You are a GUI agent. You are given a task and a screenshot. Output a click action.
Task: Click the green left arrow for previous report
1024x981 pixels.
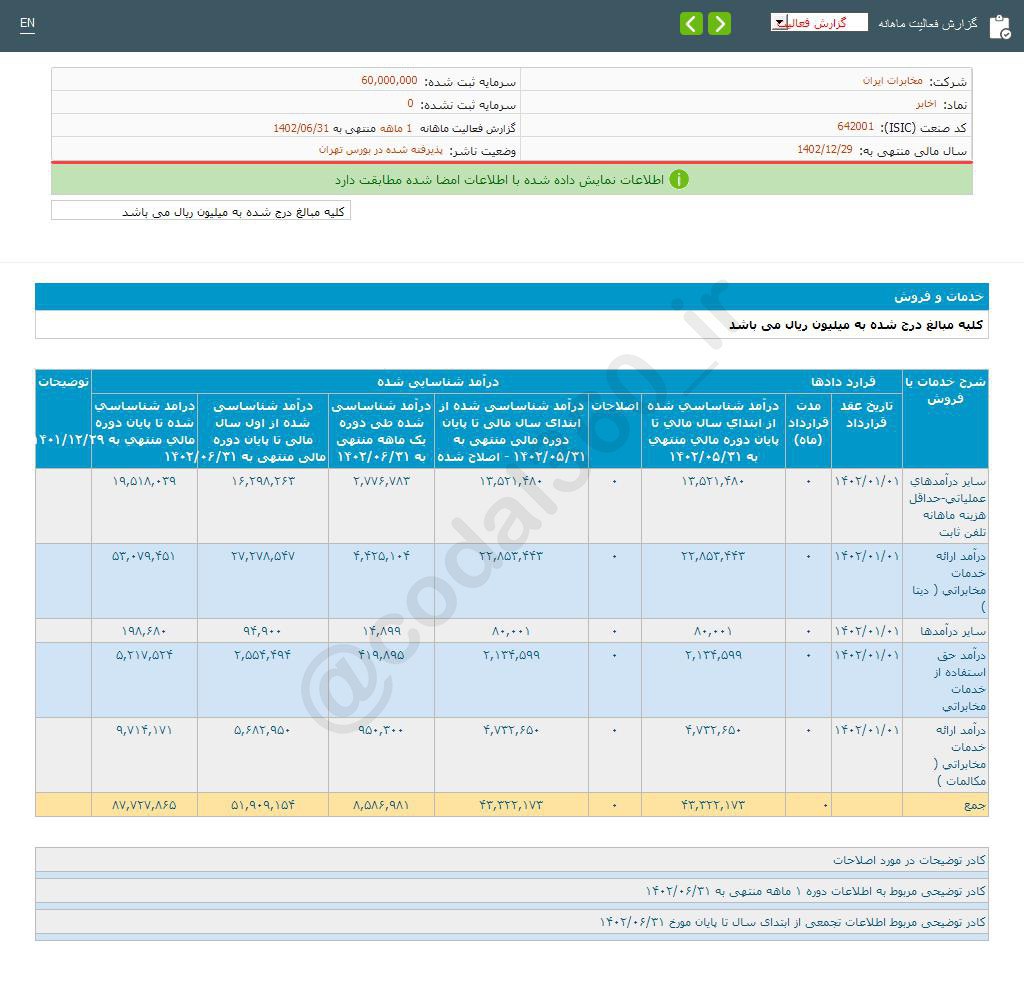tap(692, 23)
